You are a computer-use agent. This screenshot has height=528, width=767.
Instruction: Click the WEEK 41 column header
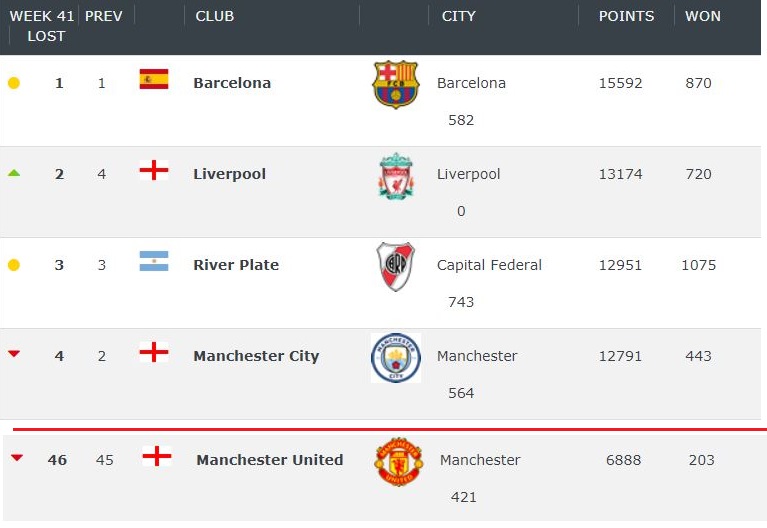(x=42, y=16)
